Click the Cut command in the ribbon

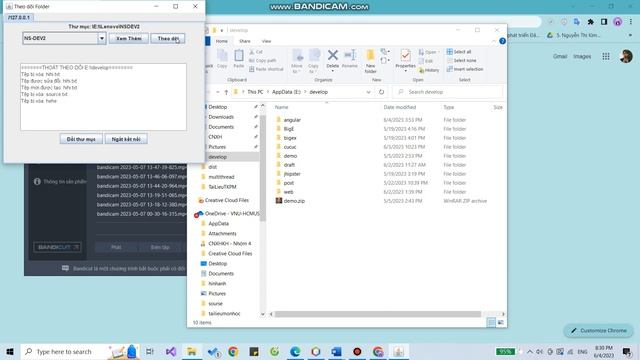[256, 52]
